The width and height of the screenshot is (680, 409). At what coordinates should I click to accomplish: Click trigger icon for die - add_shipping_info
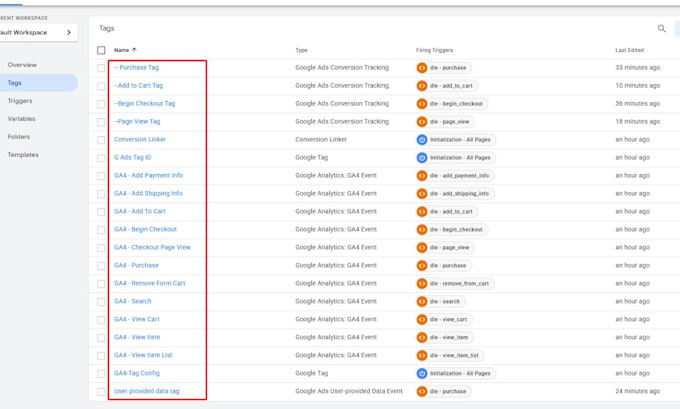point(422,193)
